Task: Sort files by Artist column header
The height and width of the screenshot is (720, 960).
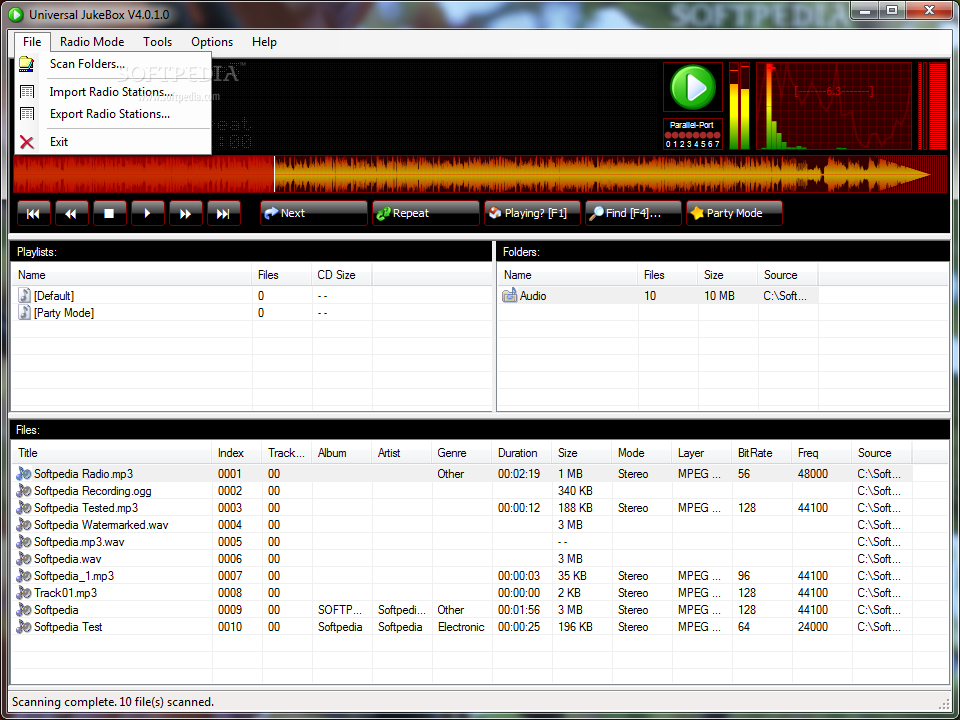Action: pos(402,453)
